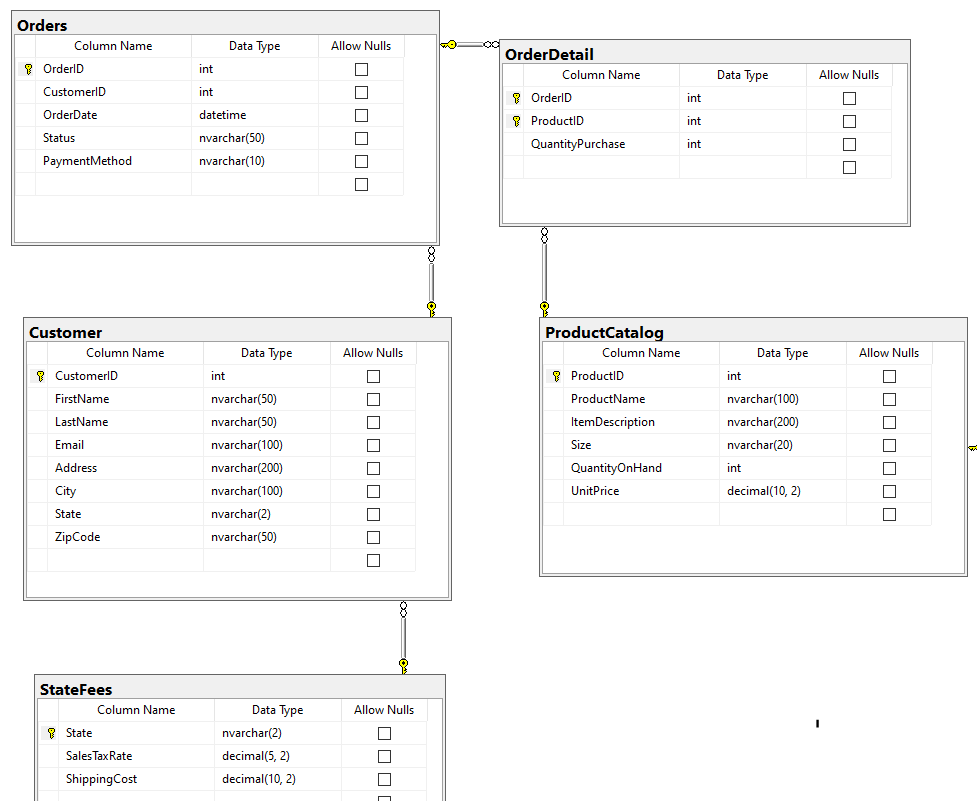The image size is (977, 801).
Task: Toggle Allow Nulls for SalesTaxRate in StateFees
Action: [x=384, y=756]
